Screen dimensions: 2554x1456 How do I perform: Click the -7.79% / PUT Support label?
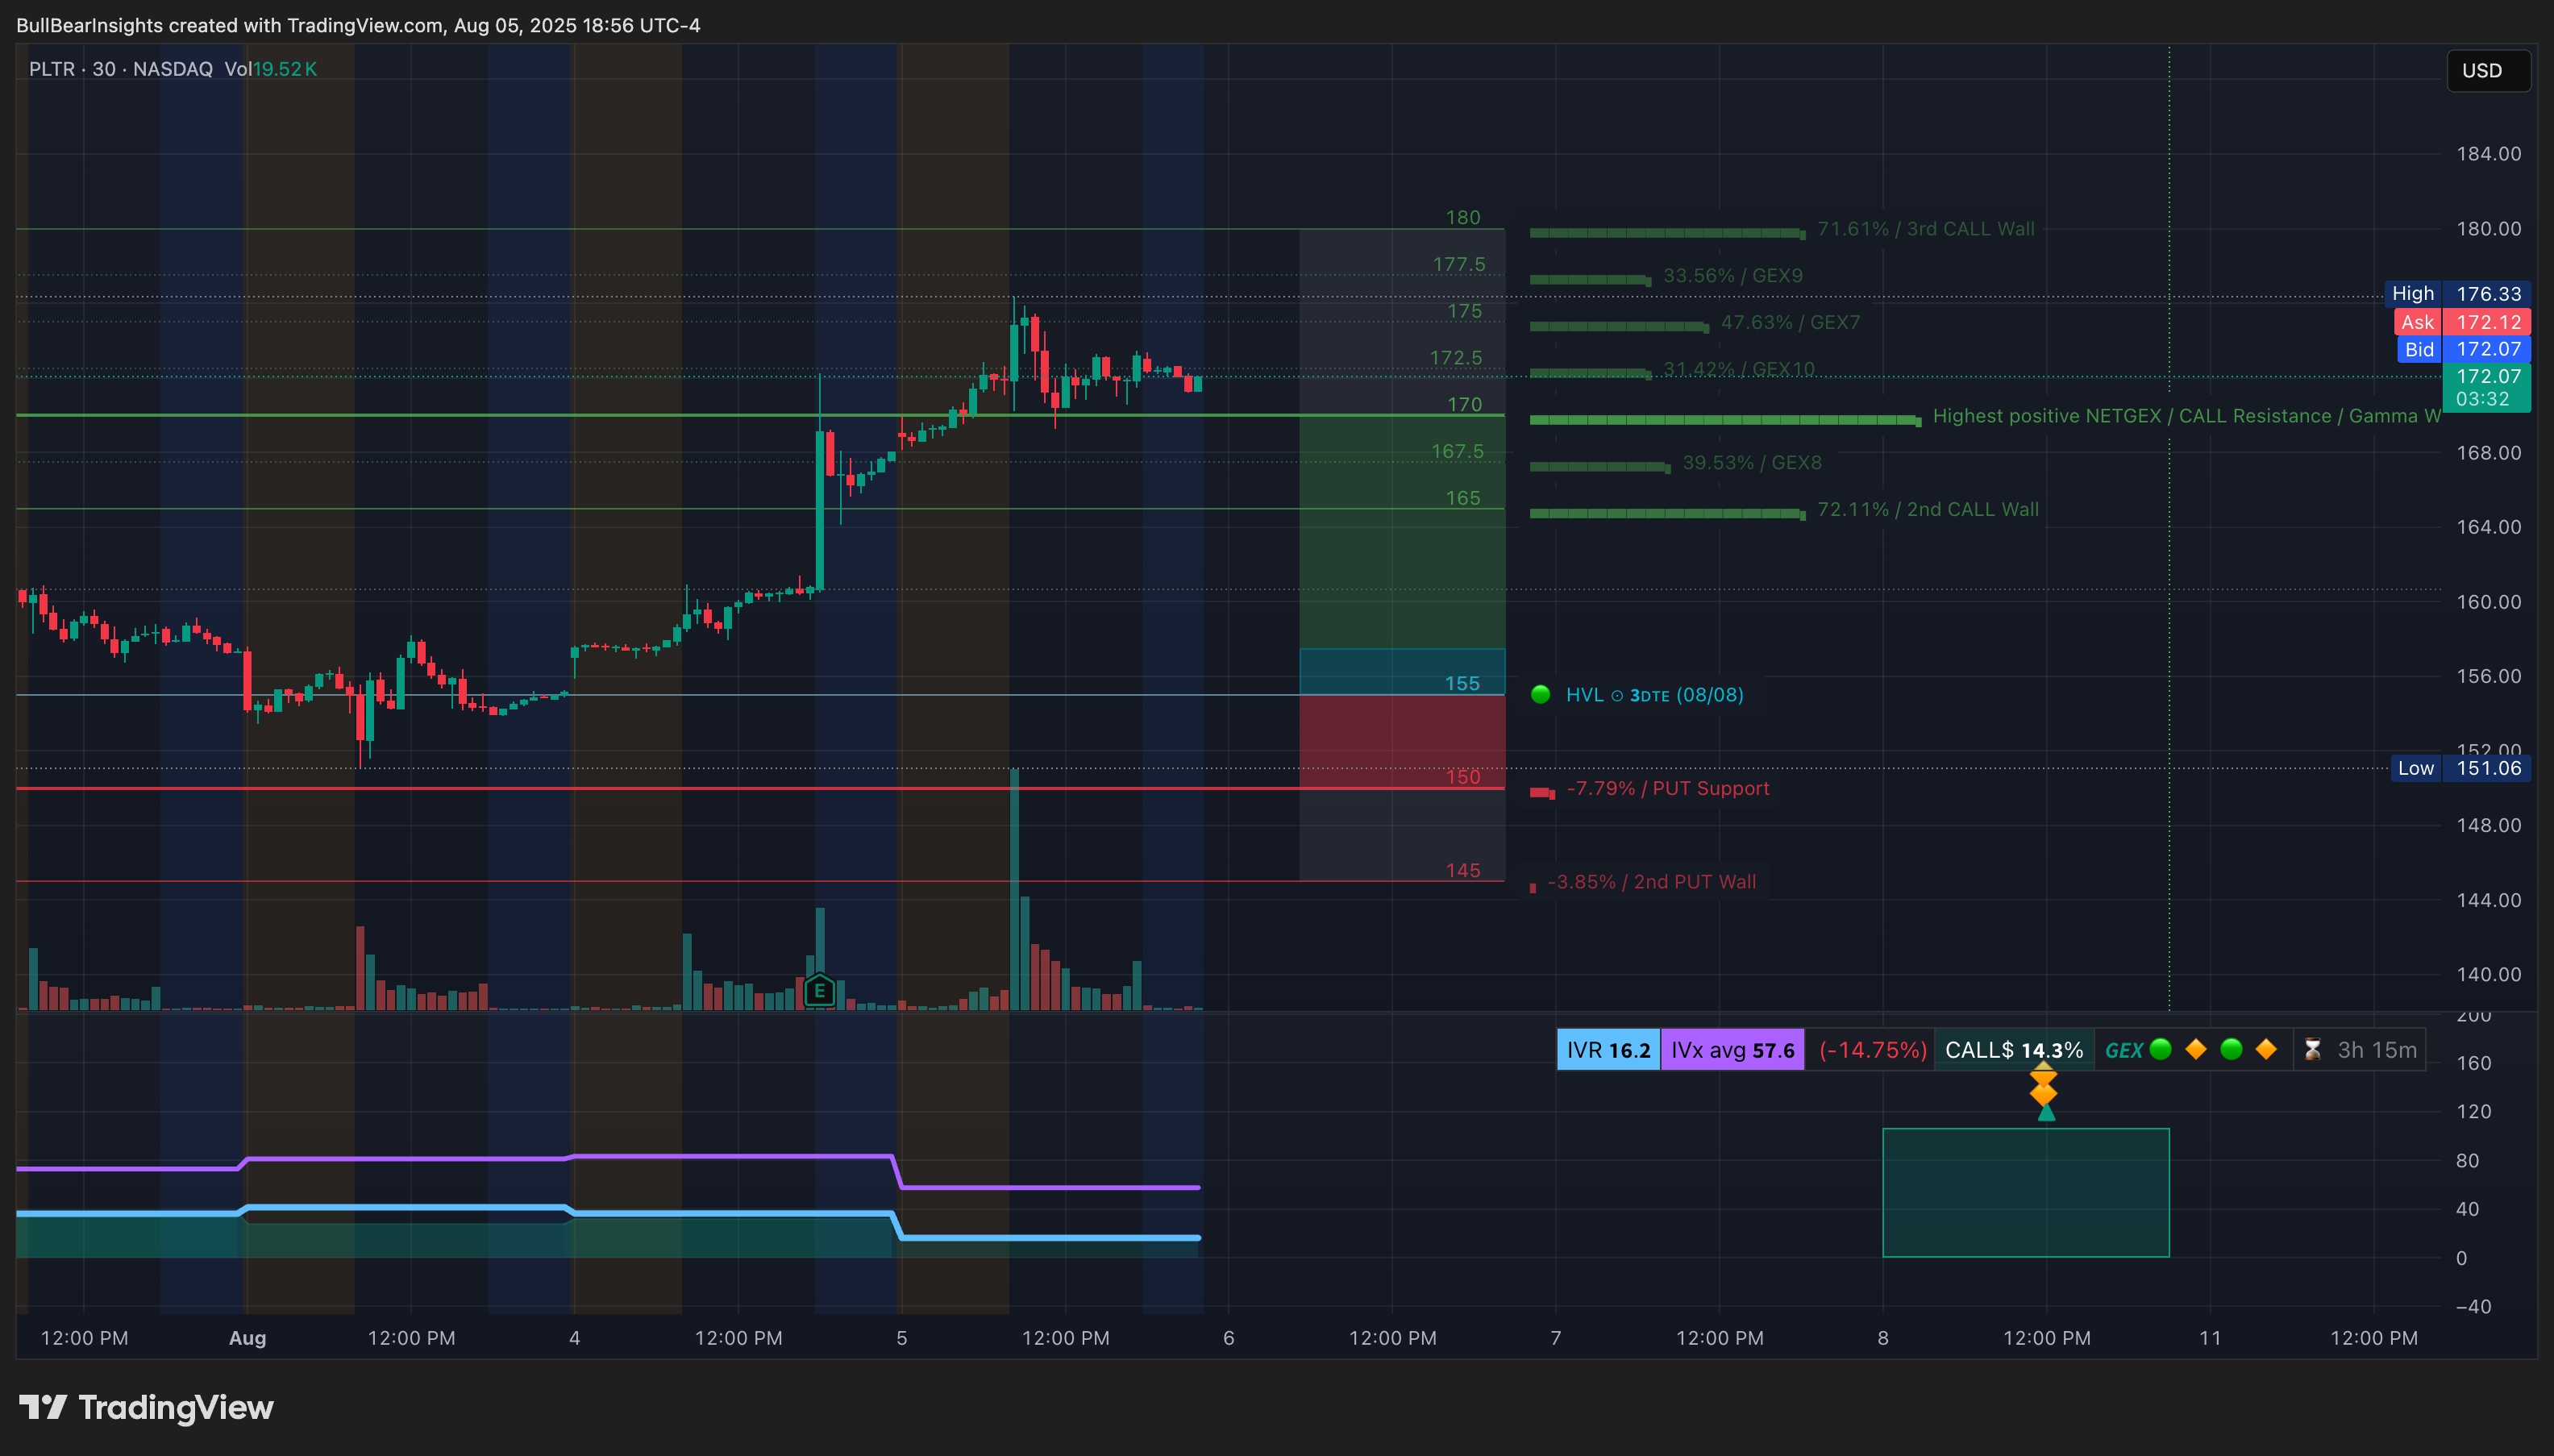[1668, 788]
